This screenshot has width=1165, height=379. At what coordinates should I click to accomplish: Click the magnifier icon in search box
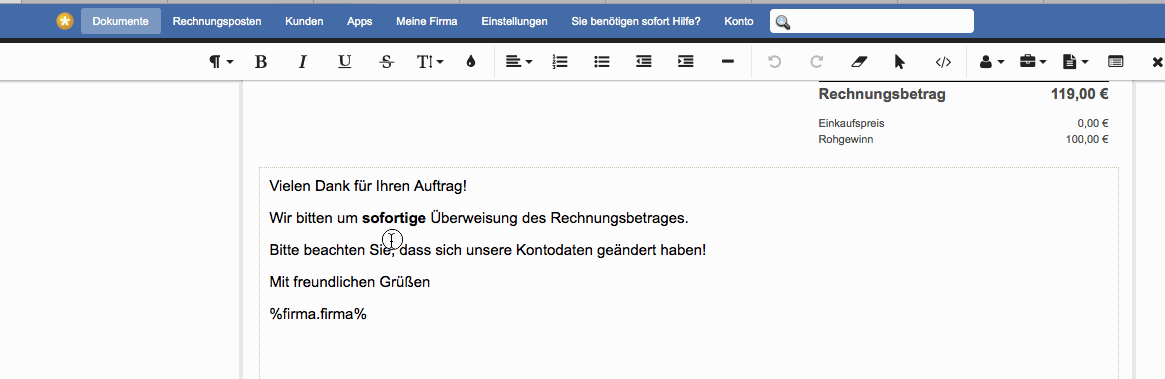pos(782,22)
